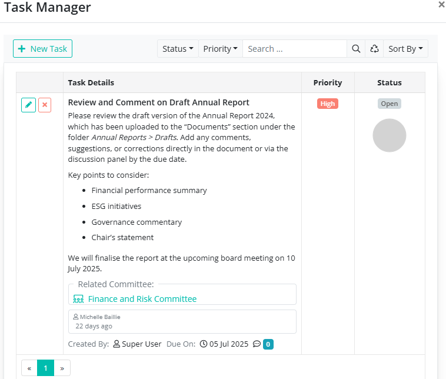Open the Status filter dropdown
446x379 pixels.
click(178, 49)
